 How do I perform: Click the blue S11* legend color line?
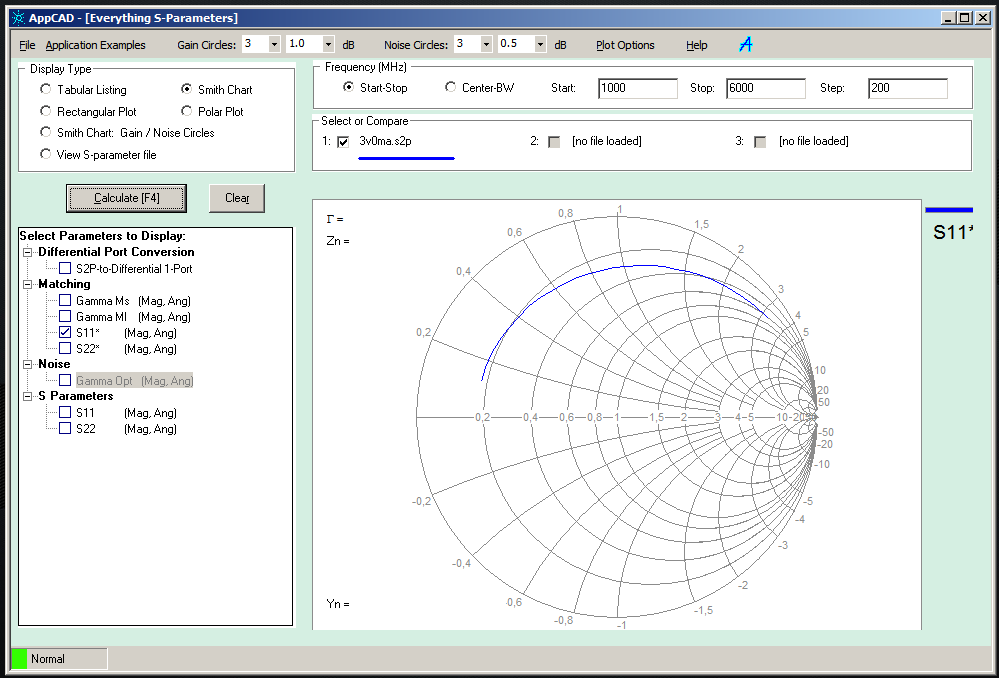click(948, 210)
